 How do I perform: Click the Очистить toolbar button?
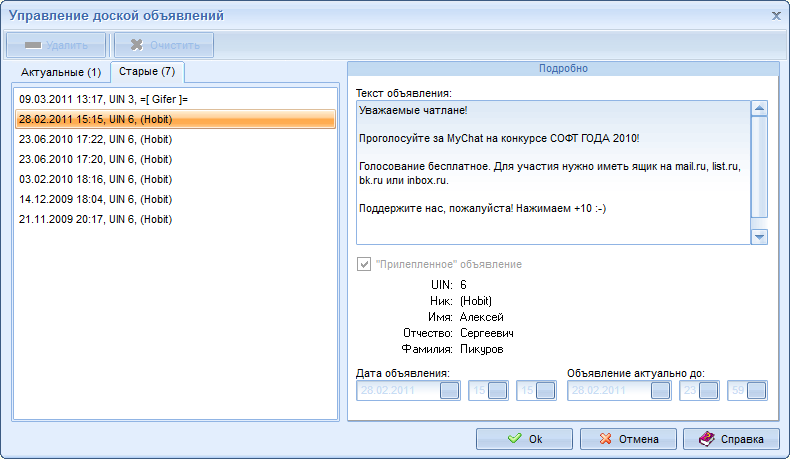coord(164,45)
